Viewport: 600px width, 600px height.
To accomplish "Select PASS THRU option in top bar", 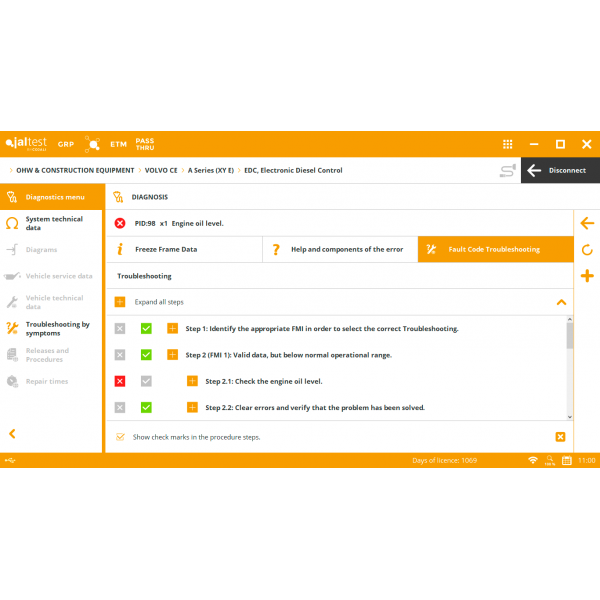I will point(145,144).
